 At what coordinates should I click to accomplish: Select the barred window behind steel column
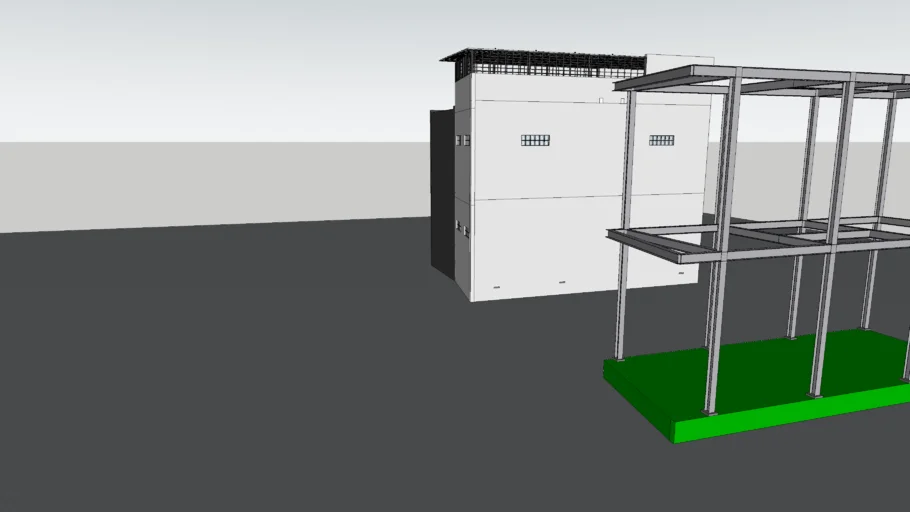(x=661, y=140)
